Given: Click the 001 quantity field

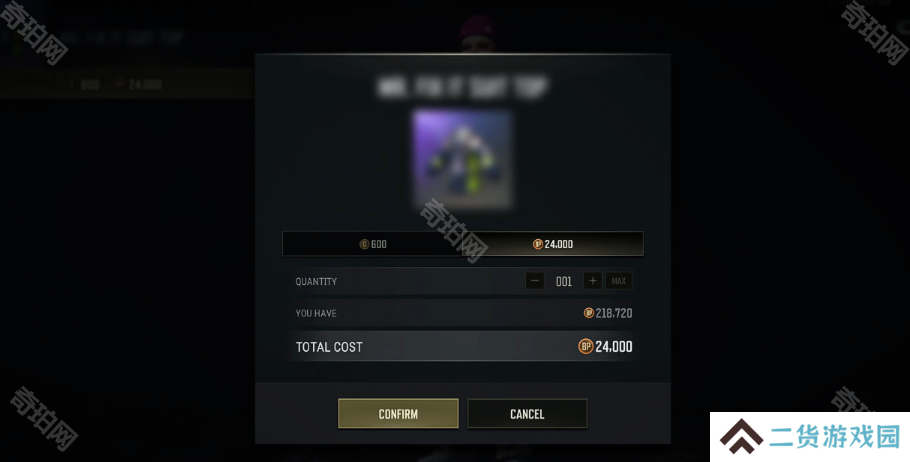Looking at the screenshot, I should 564,281.
